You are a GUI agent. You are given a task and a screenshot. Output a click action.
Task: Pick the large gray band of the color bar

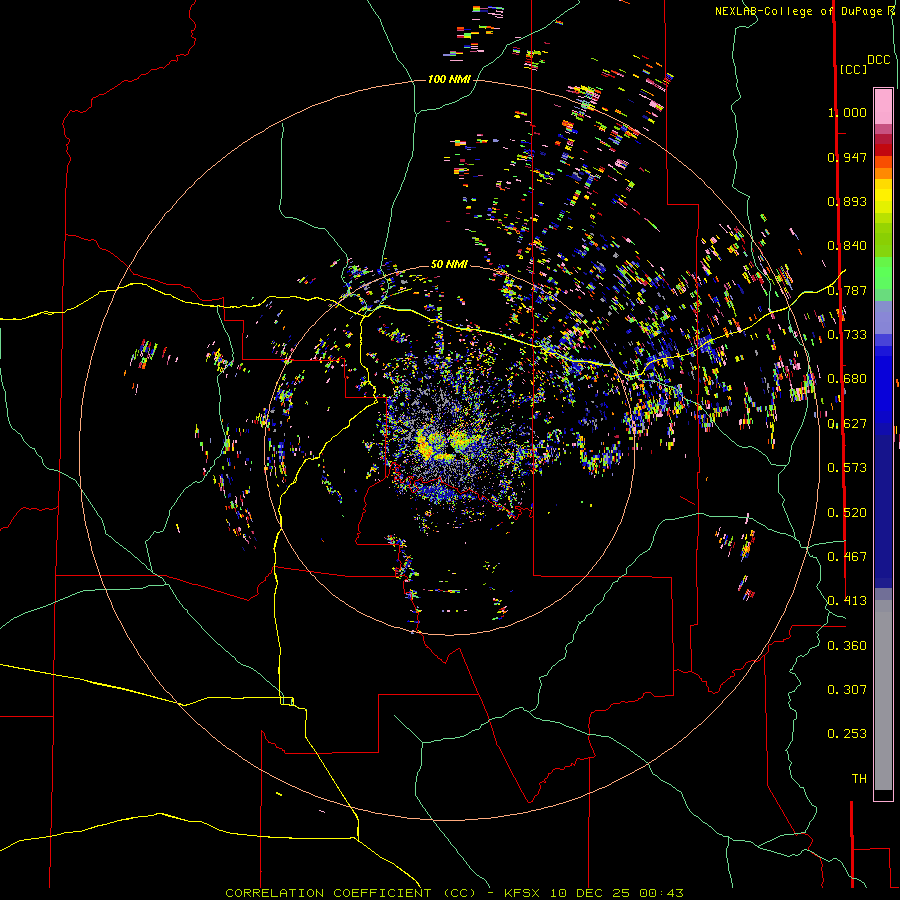point(883,695)
